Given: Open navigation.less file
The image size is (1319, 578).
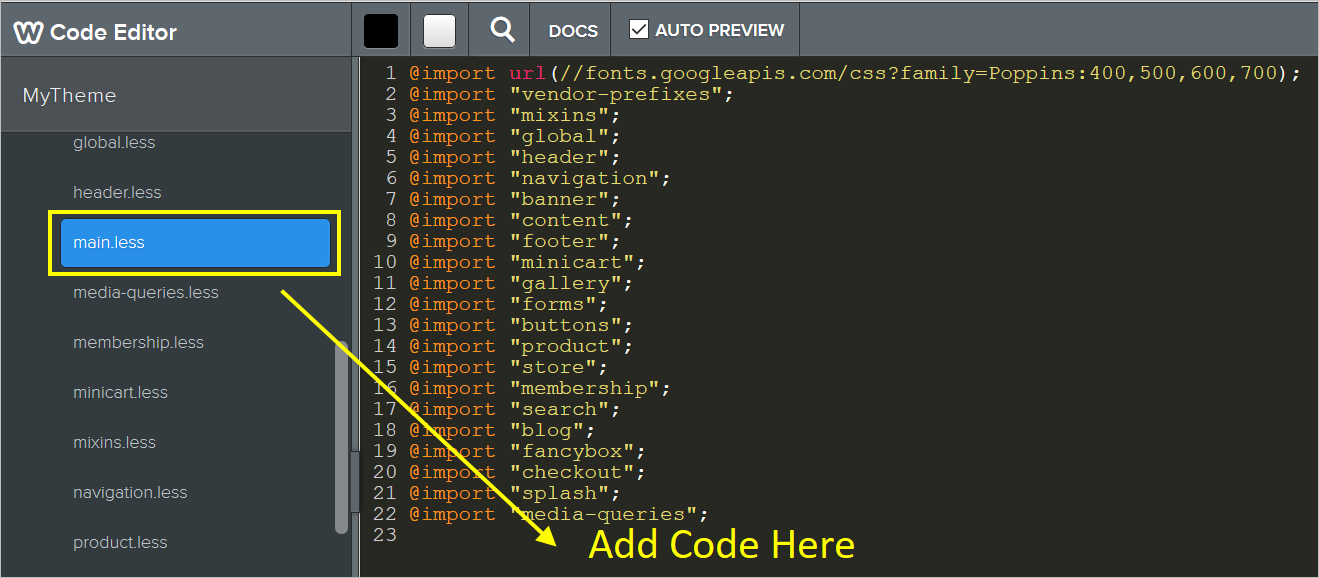Looking at the screenshot, I should (130, 493).
